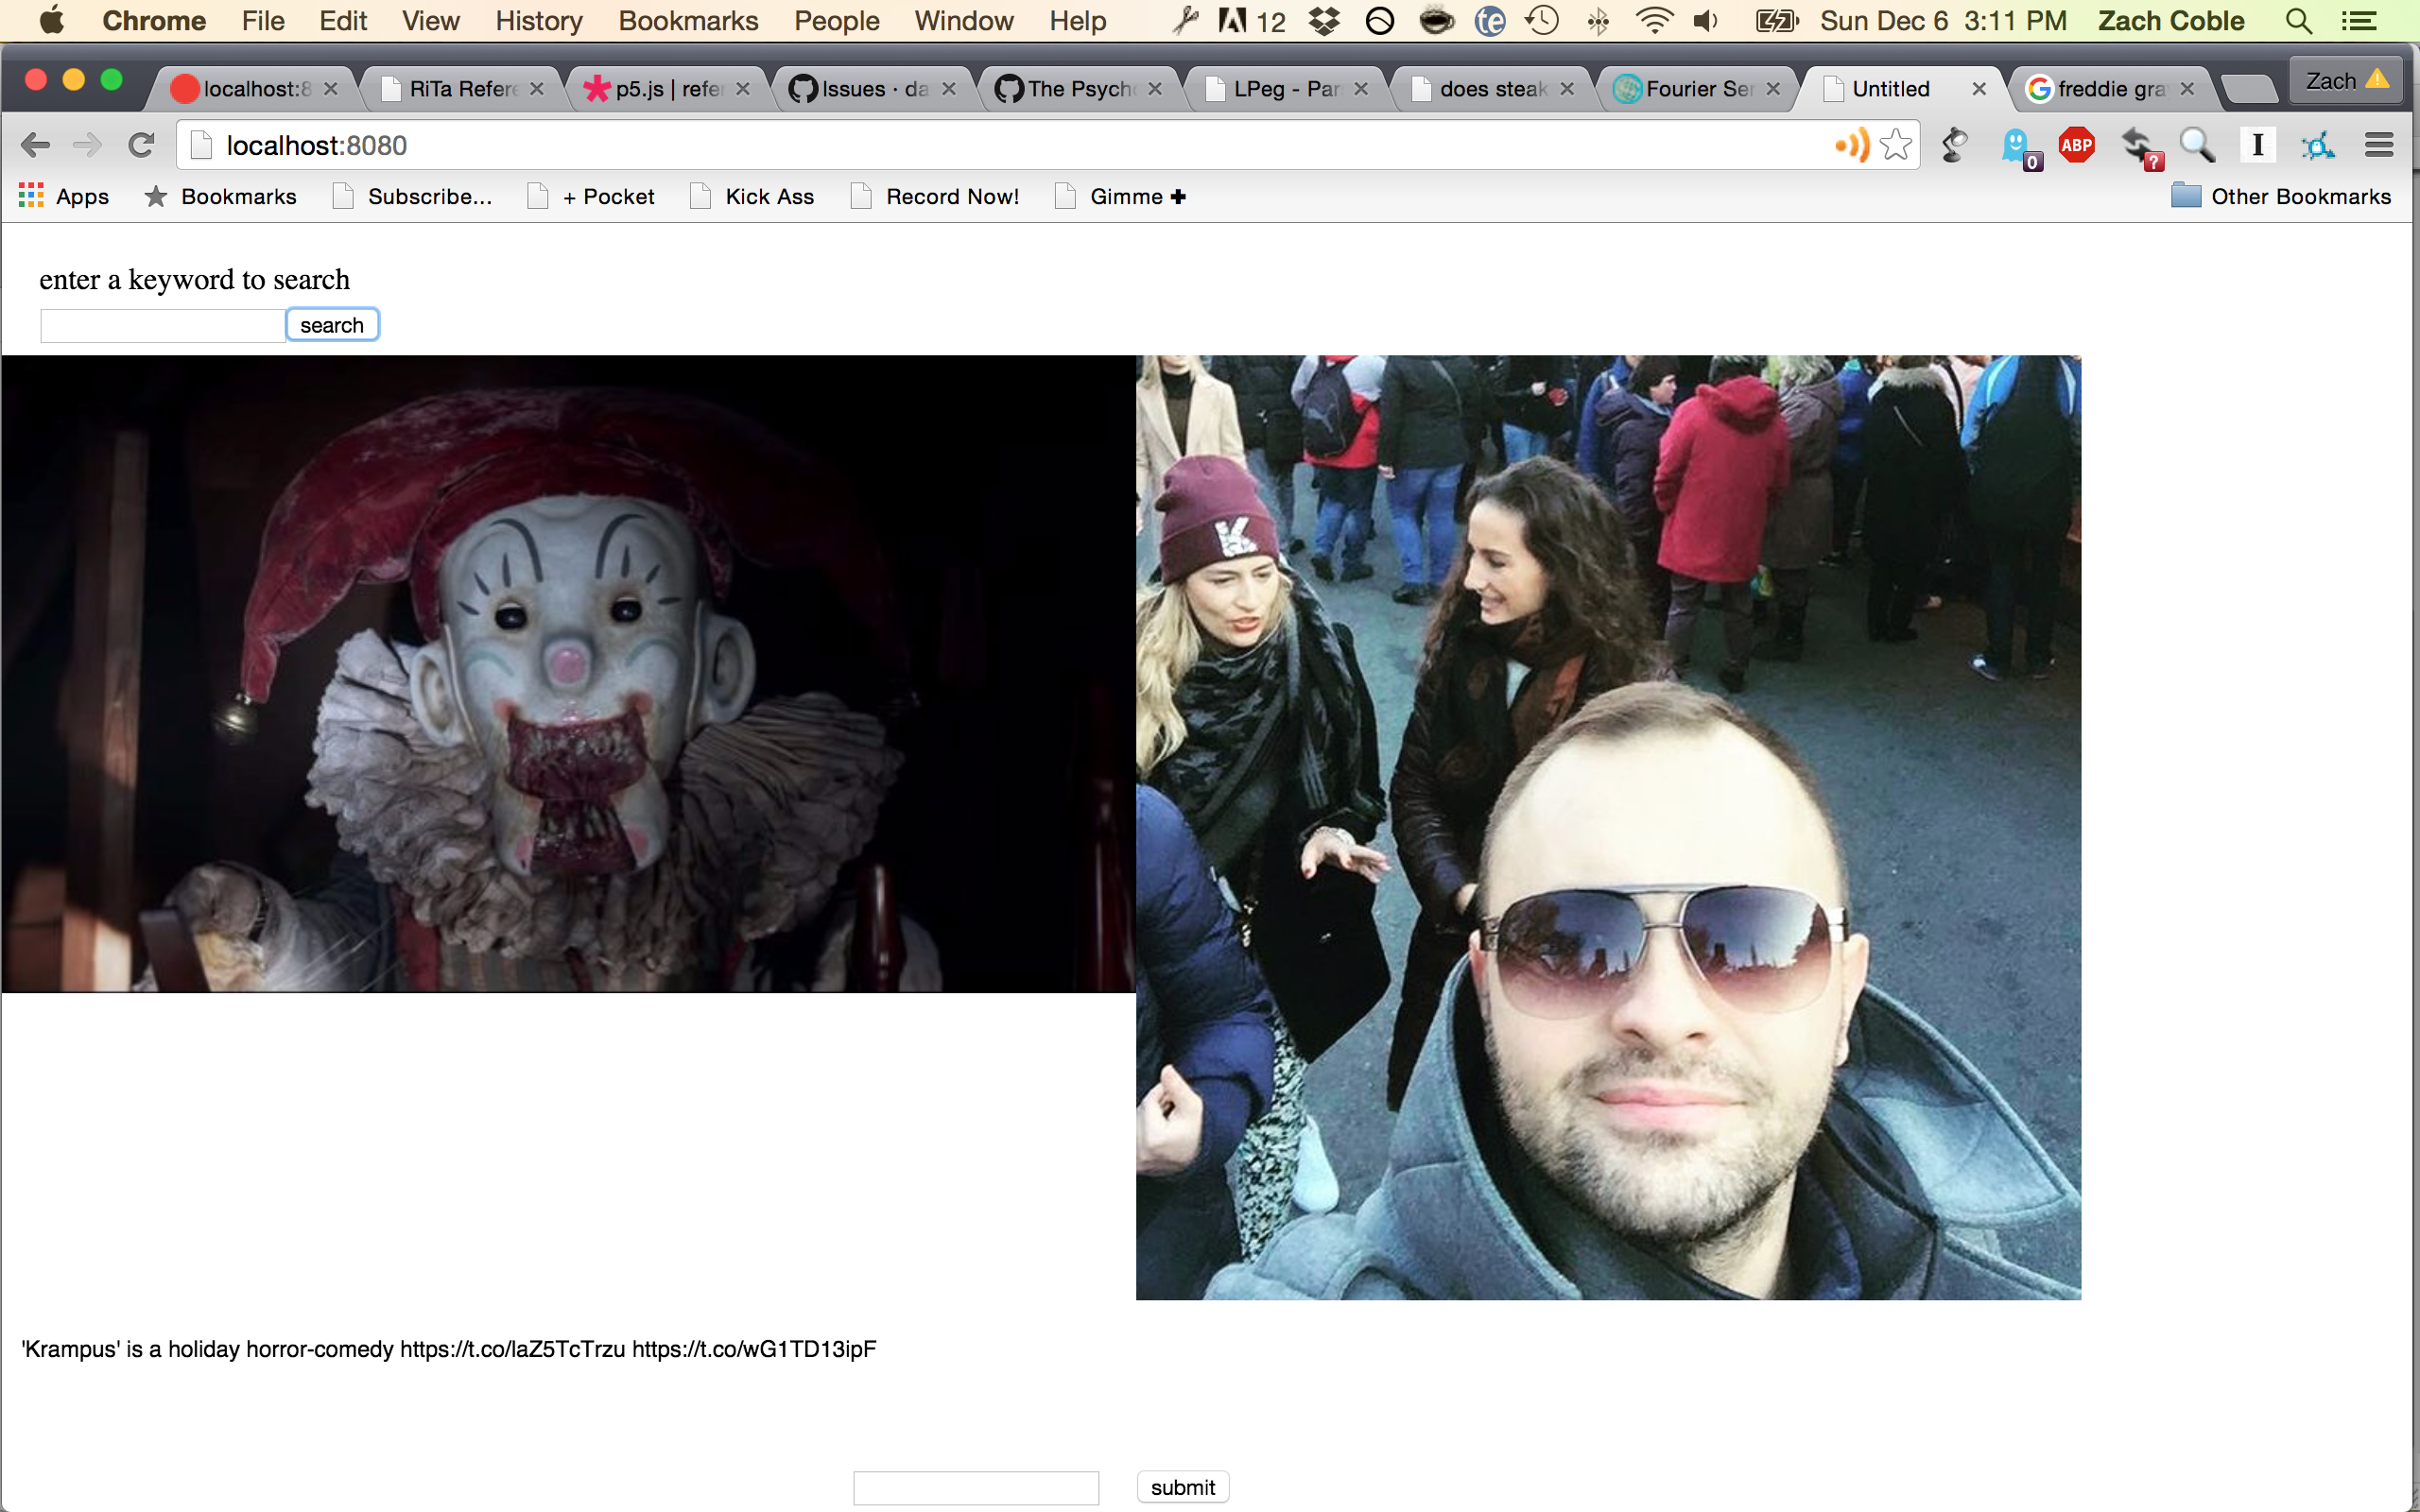Viewport: 2420px width, 1512px height.
Task: Open the Gimme bookmark
Action: click(x=1121, y=196)
